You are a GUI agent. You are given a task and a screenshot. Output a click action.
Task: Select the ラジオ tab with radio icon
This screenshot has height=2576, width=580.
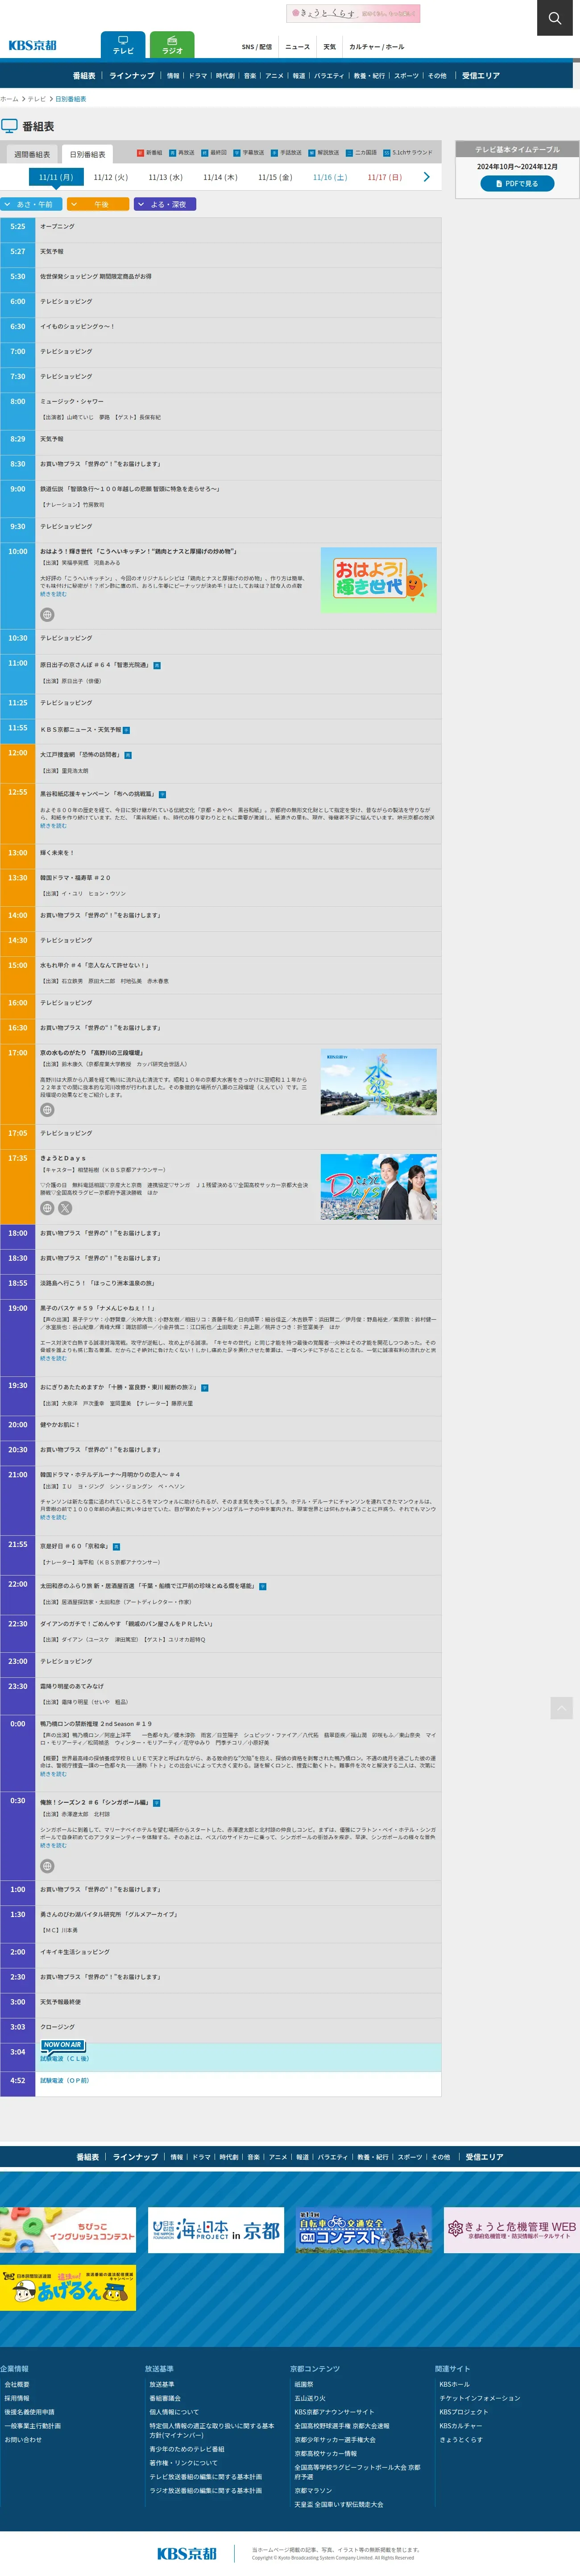(172, 45)
